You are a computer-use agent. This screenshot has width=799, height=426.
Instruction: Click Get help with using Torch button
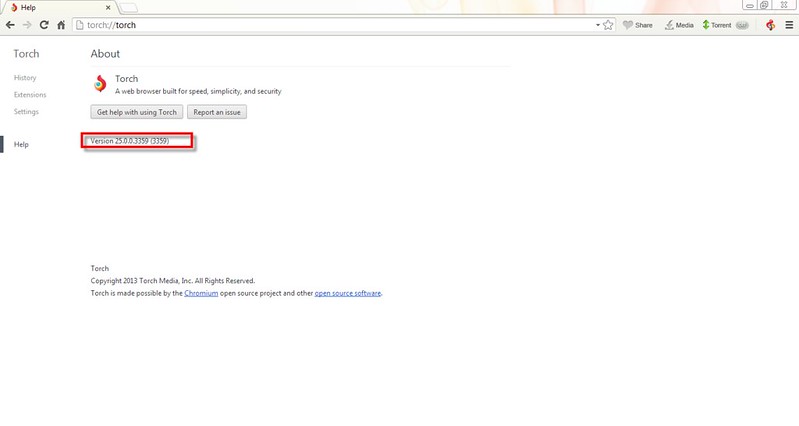(x=137, y=112)
